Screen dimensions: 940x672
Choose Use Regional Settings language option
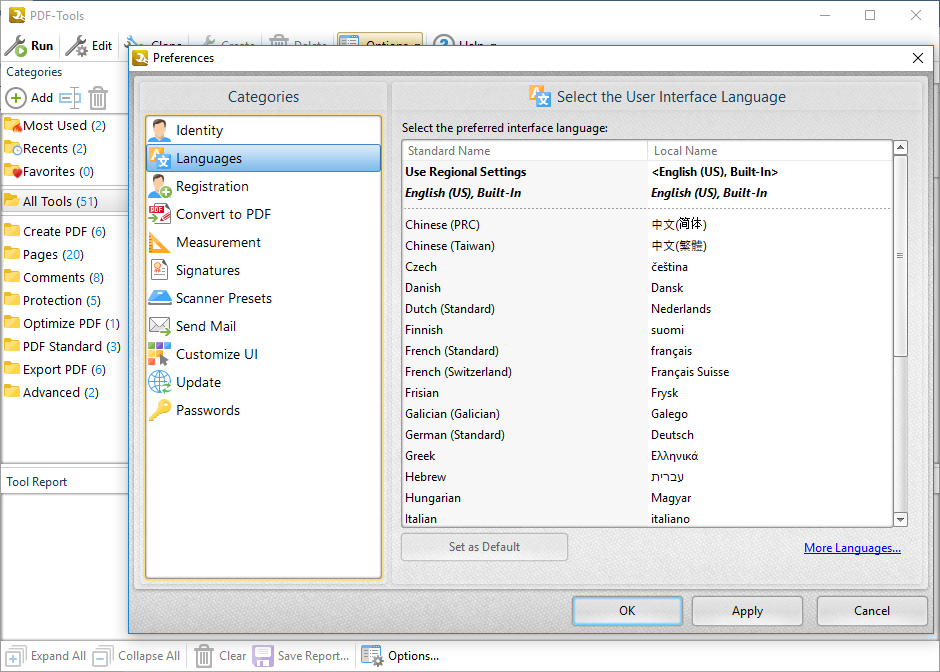pos(465,172)
